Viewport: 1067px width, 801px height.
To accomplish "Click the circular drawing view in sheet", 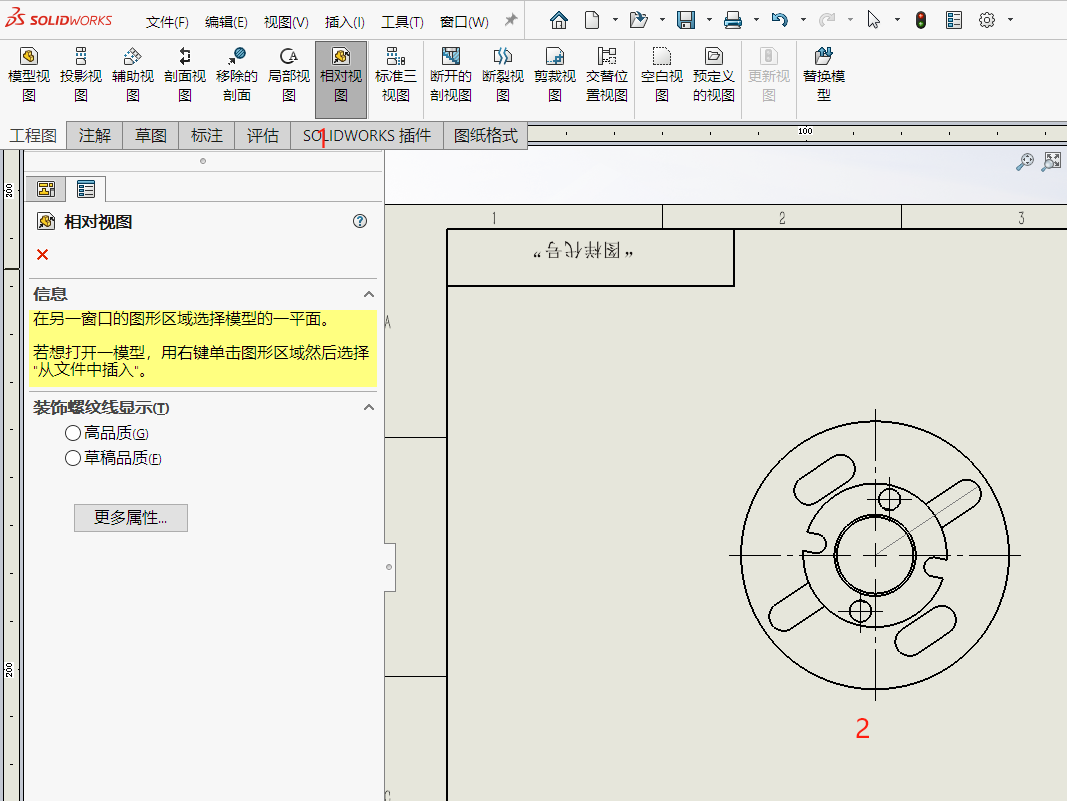I will [x=875, y=555].
